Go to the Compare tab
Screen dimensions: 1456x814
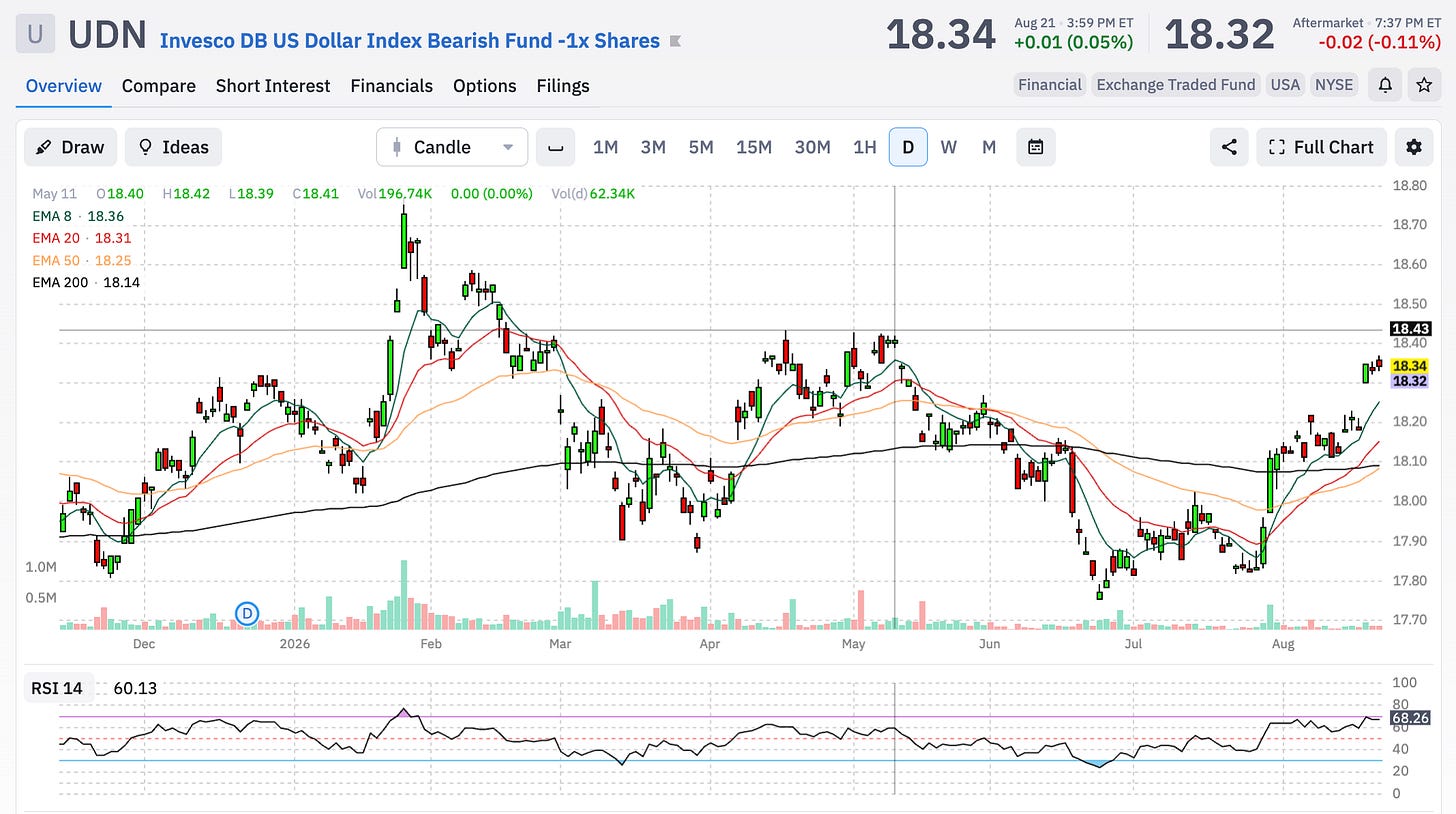[x=159, y=86]
